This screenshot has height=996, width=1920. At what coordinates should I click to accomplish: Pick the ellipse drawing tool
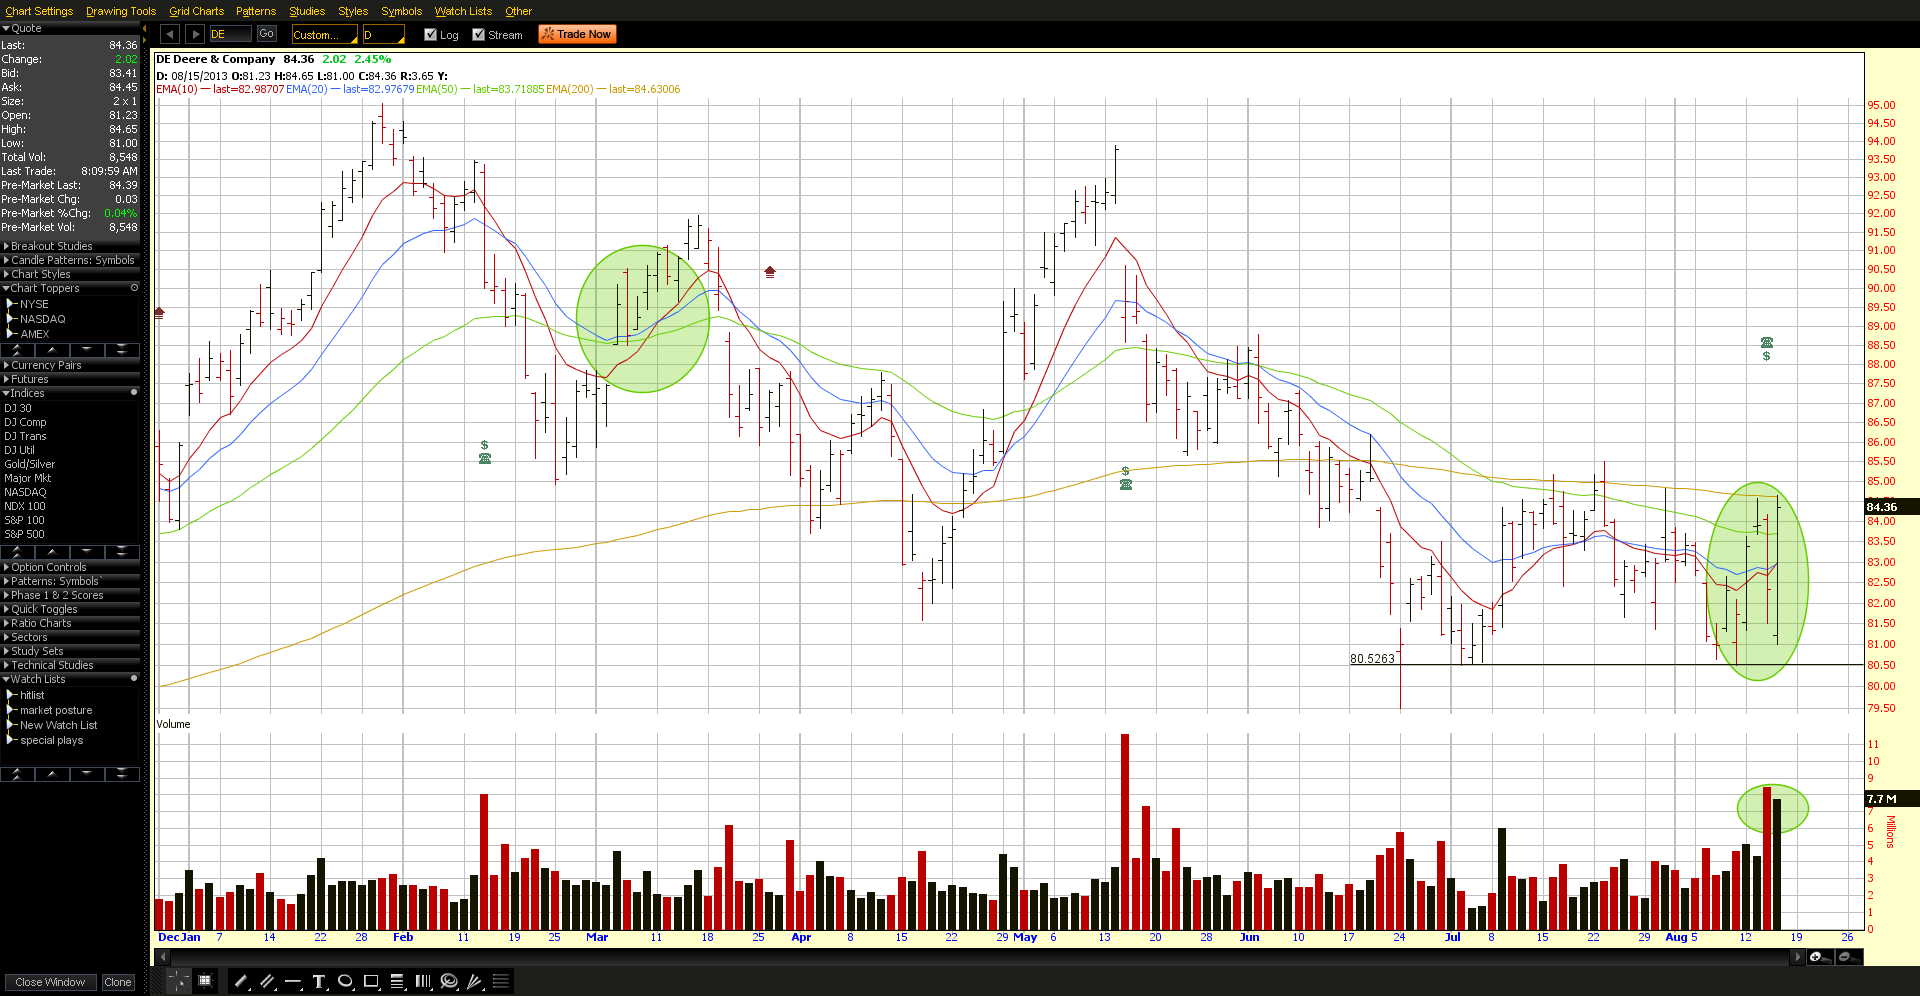click(345, 981)
